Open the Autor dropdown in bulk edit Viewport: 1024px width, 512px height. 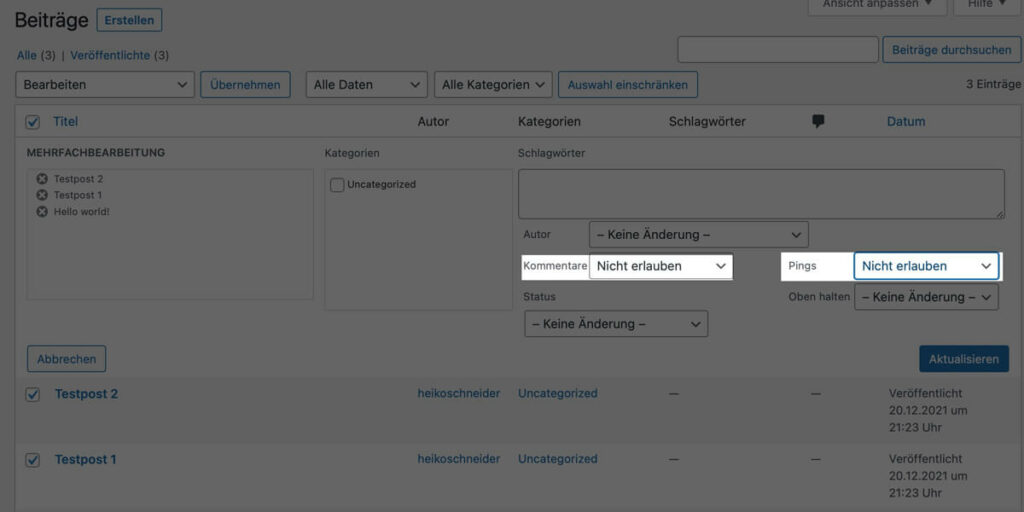coord(699,234)
